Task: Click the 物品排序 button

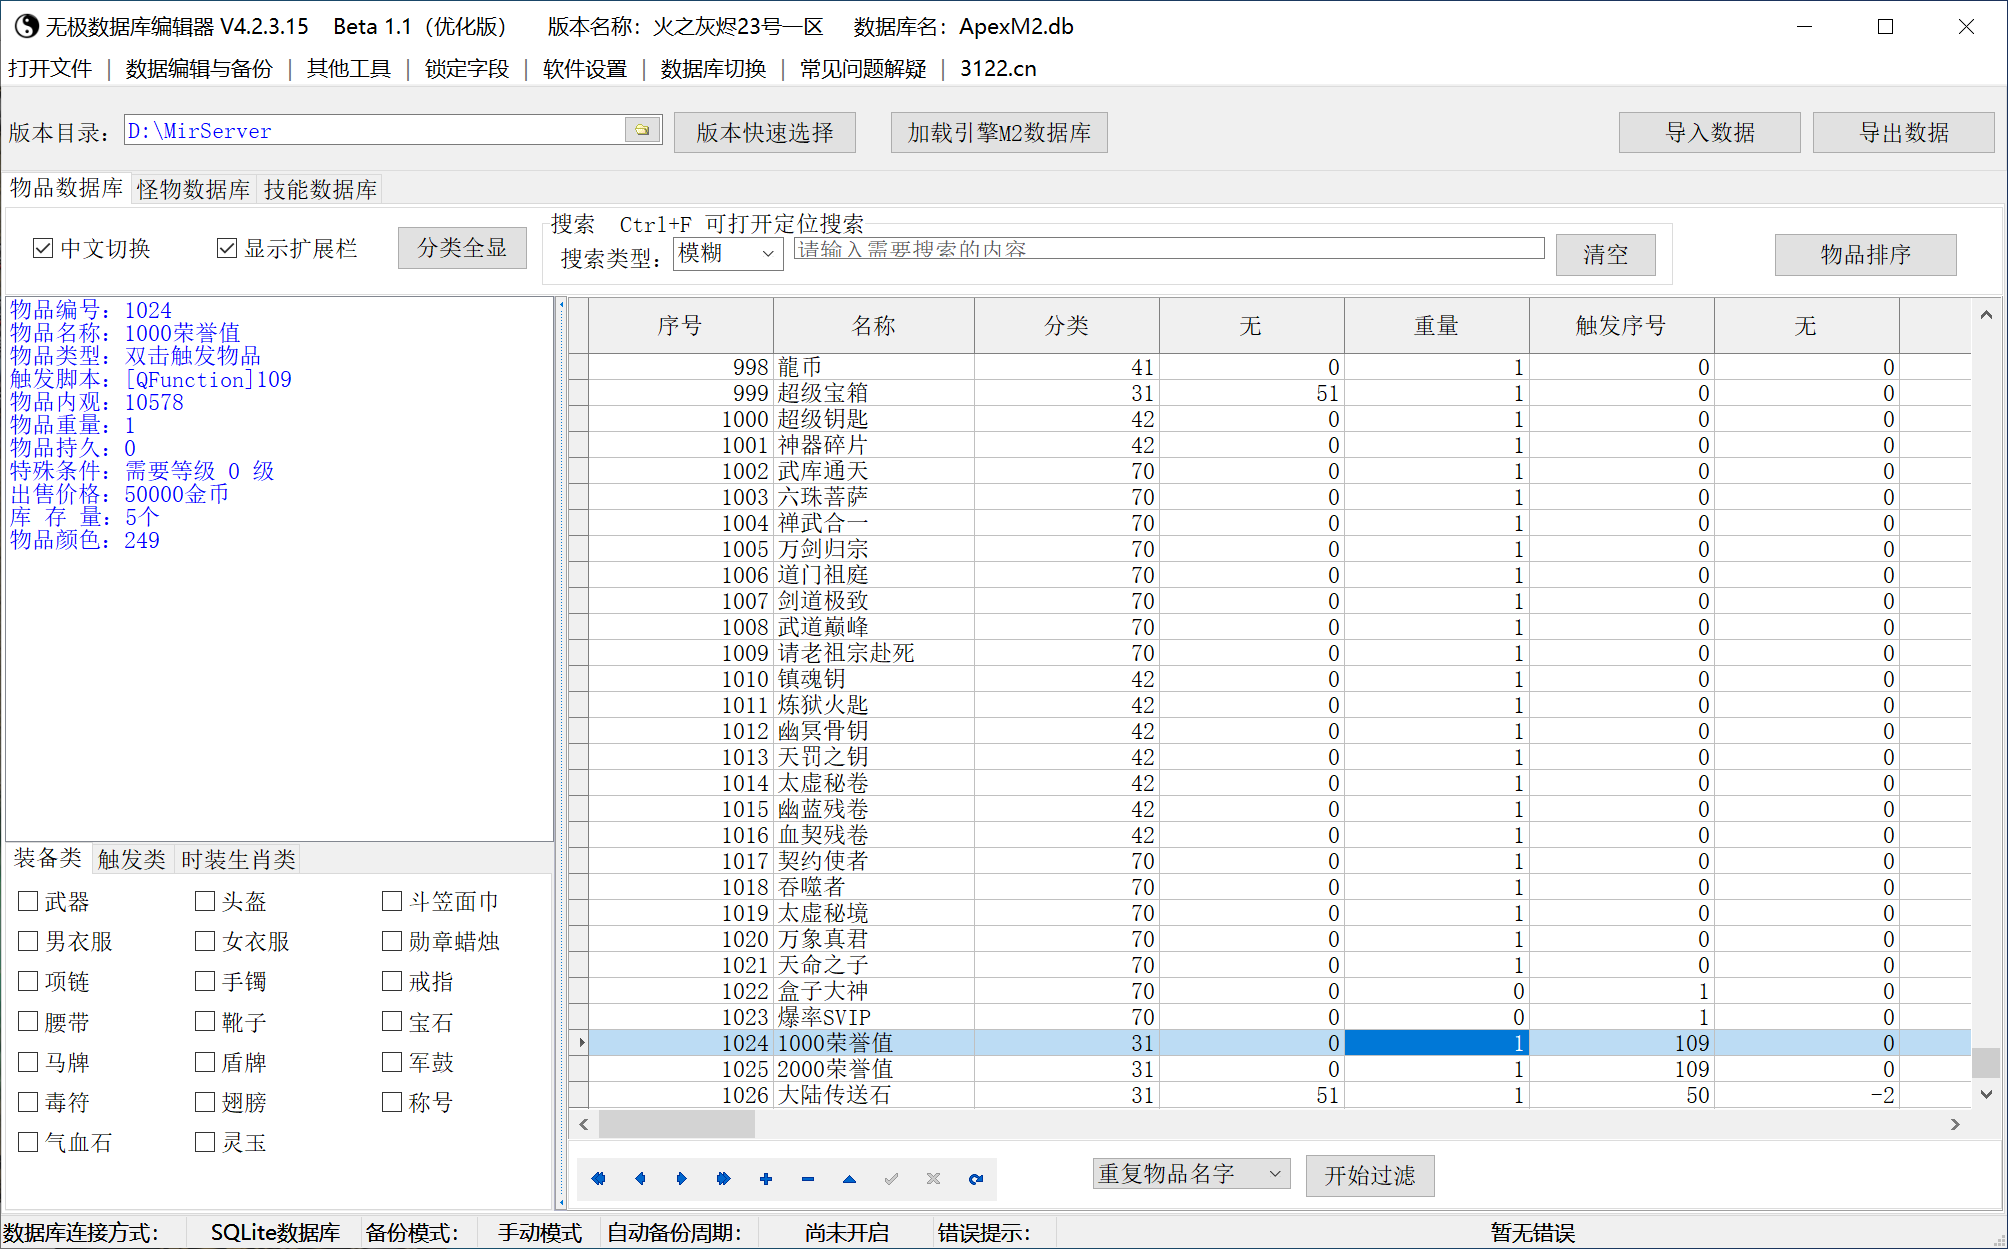Action: coord(1865,255)
